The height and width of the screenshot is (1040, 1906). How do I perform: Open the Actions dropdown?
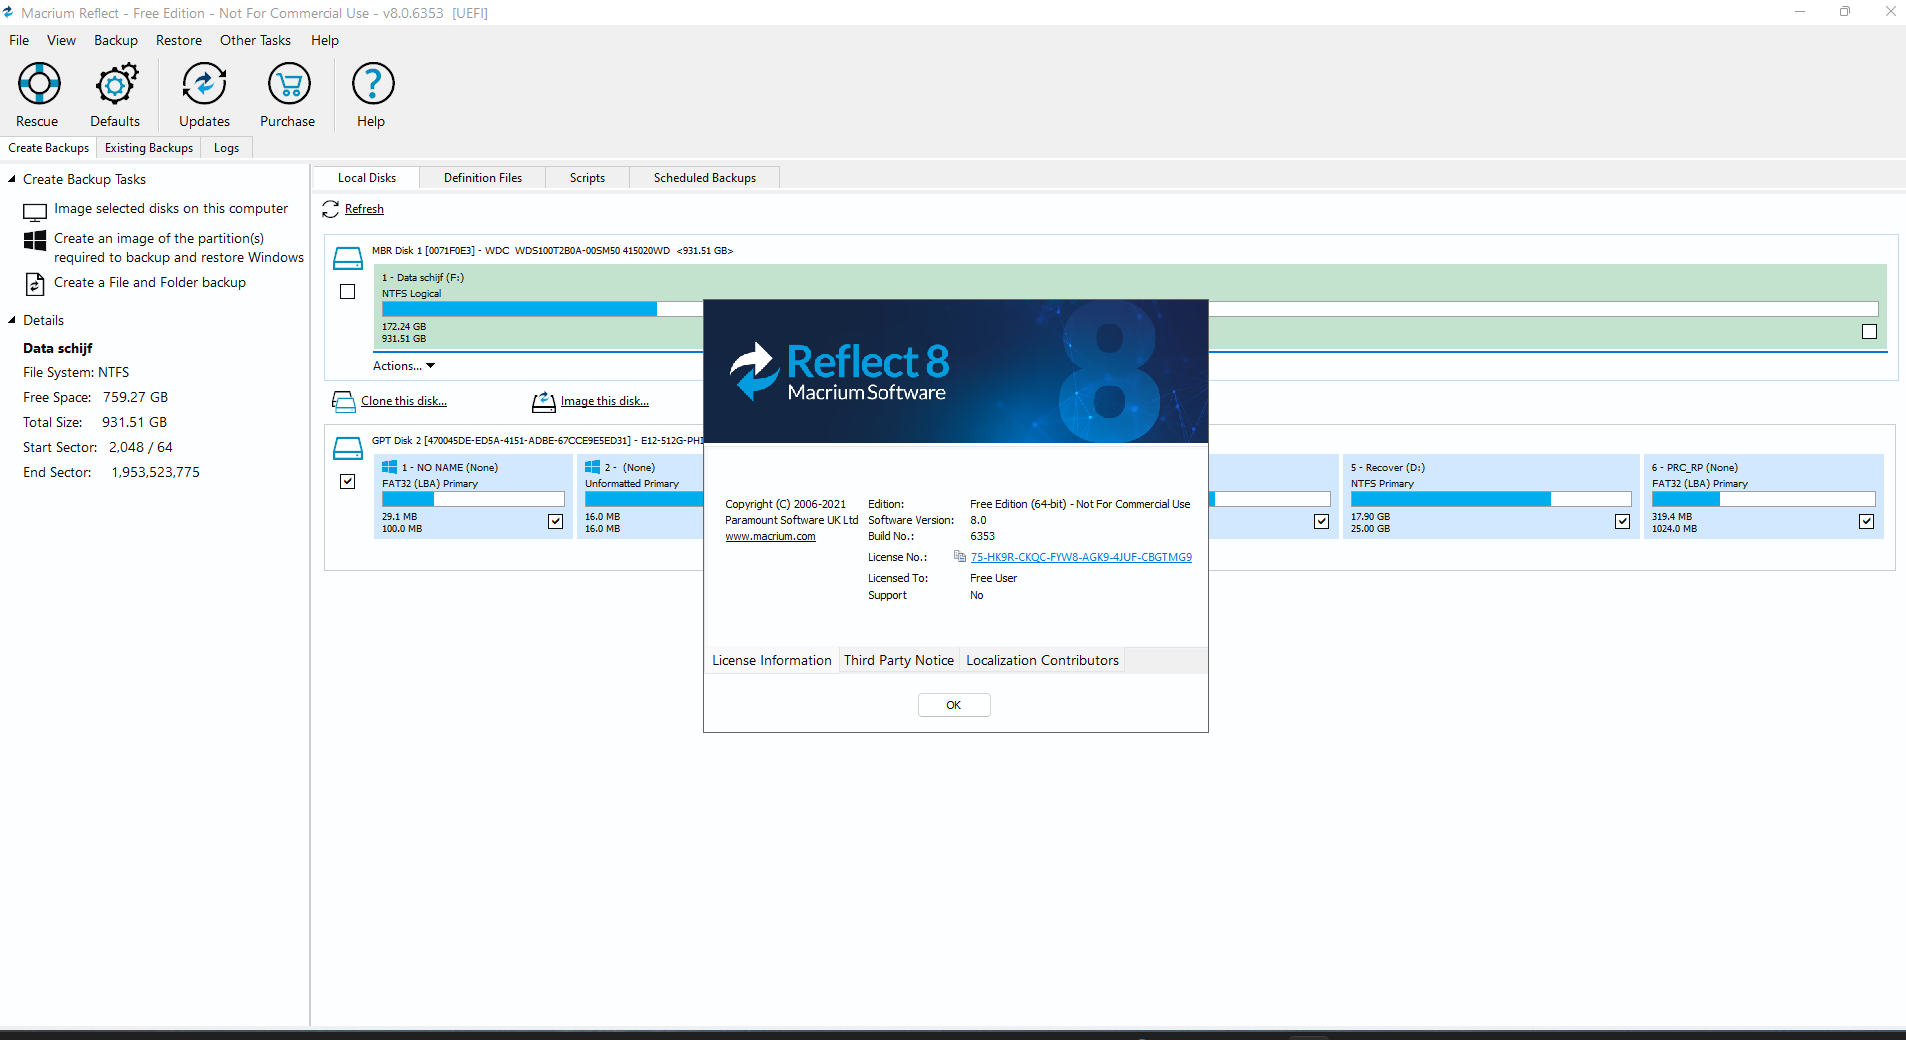(x=403, y=366)
